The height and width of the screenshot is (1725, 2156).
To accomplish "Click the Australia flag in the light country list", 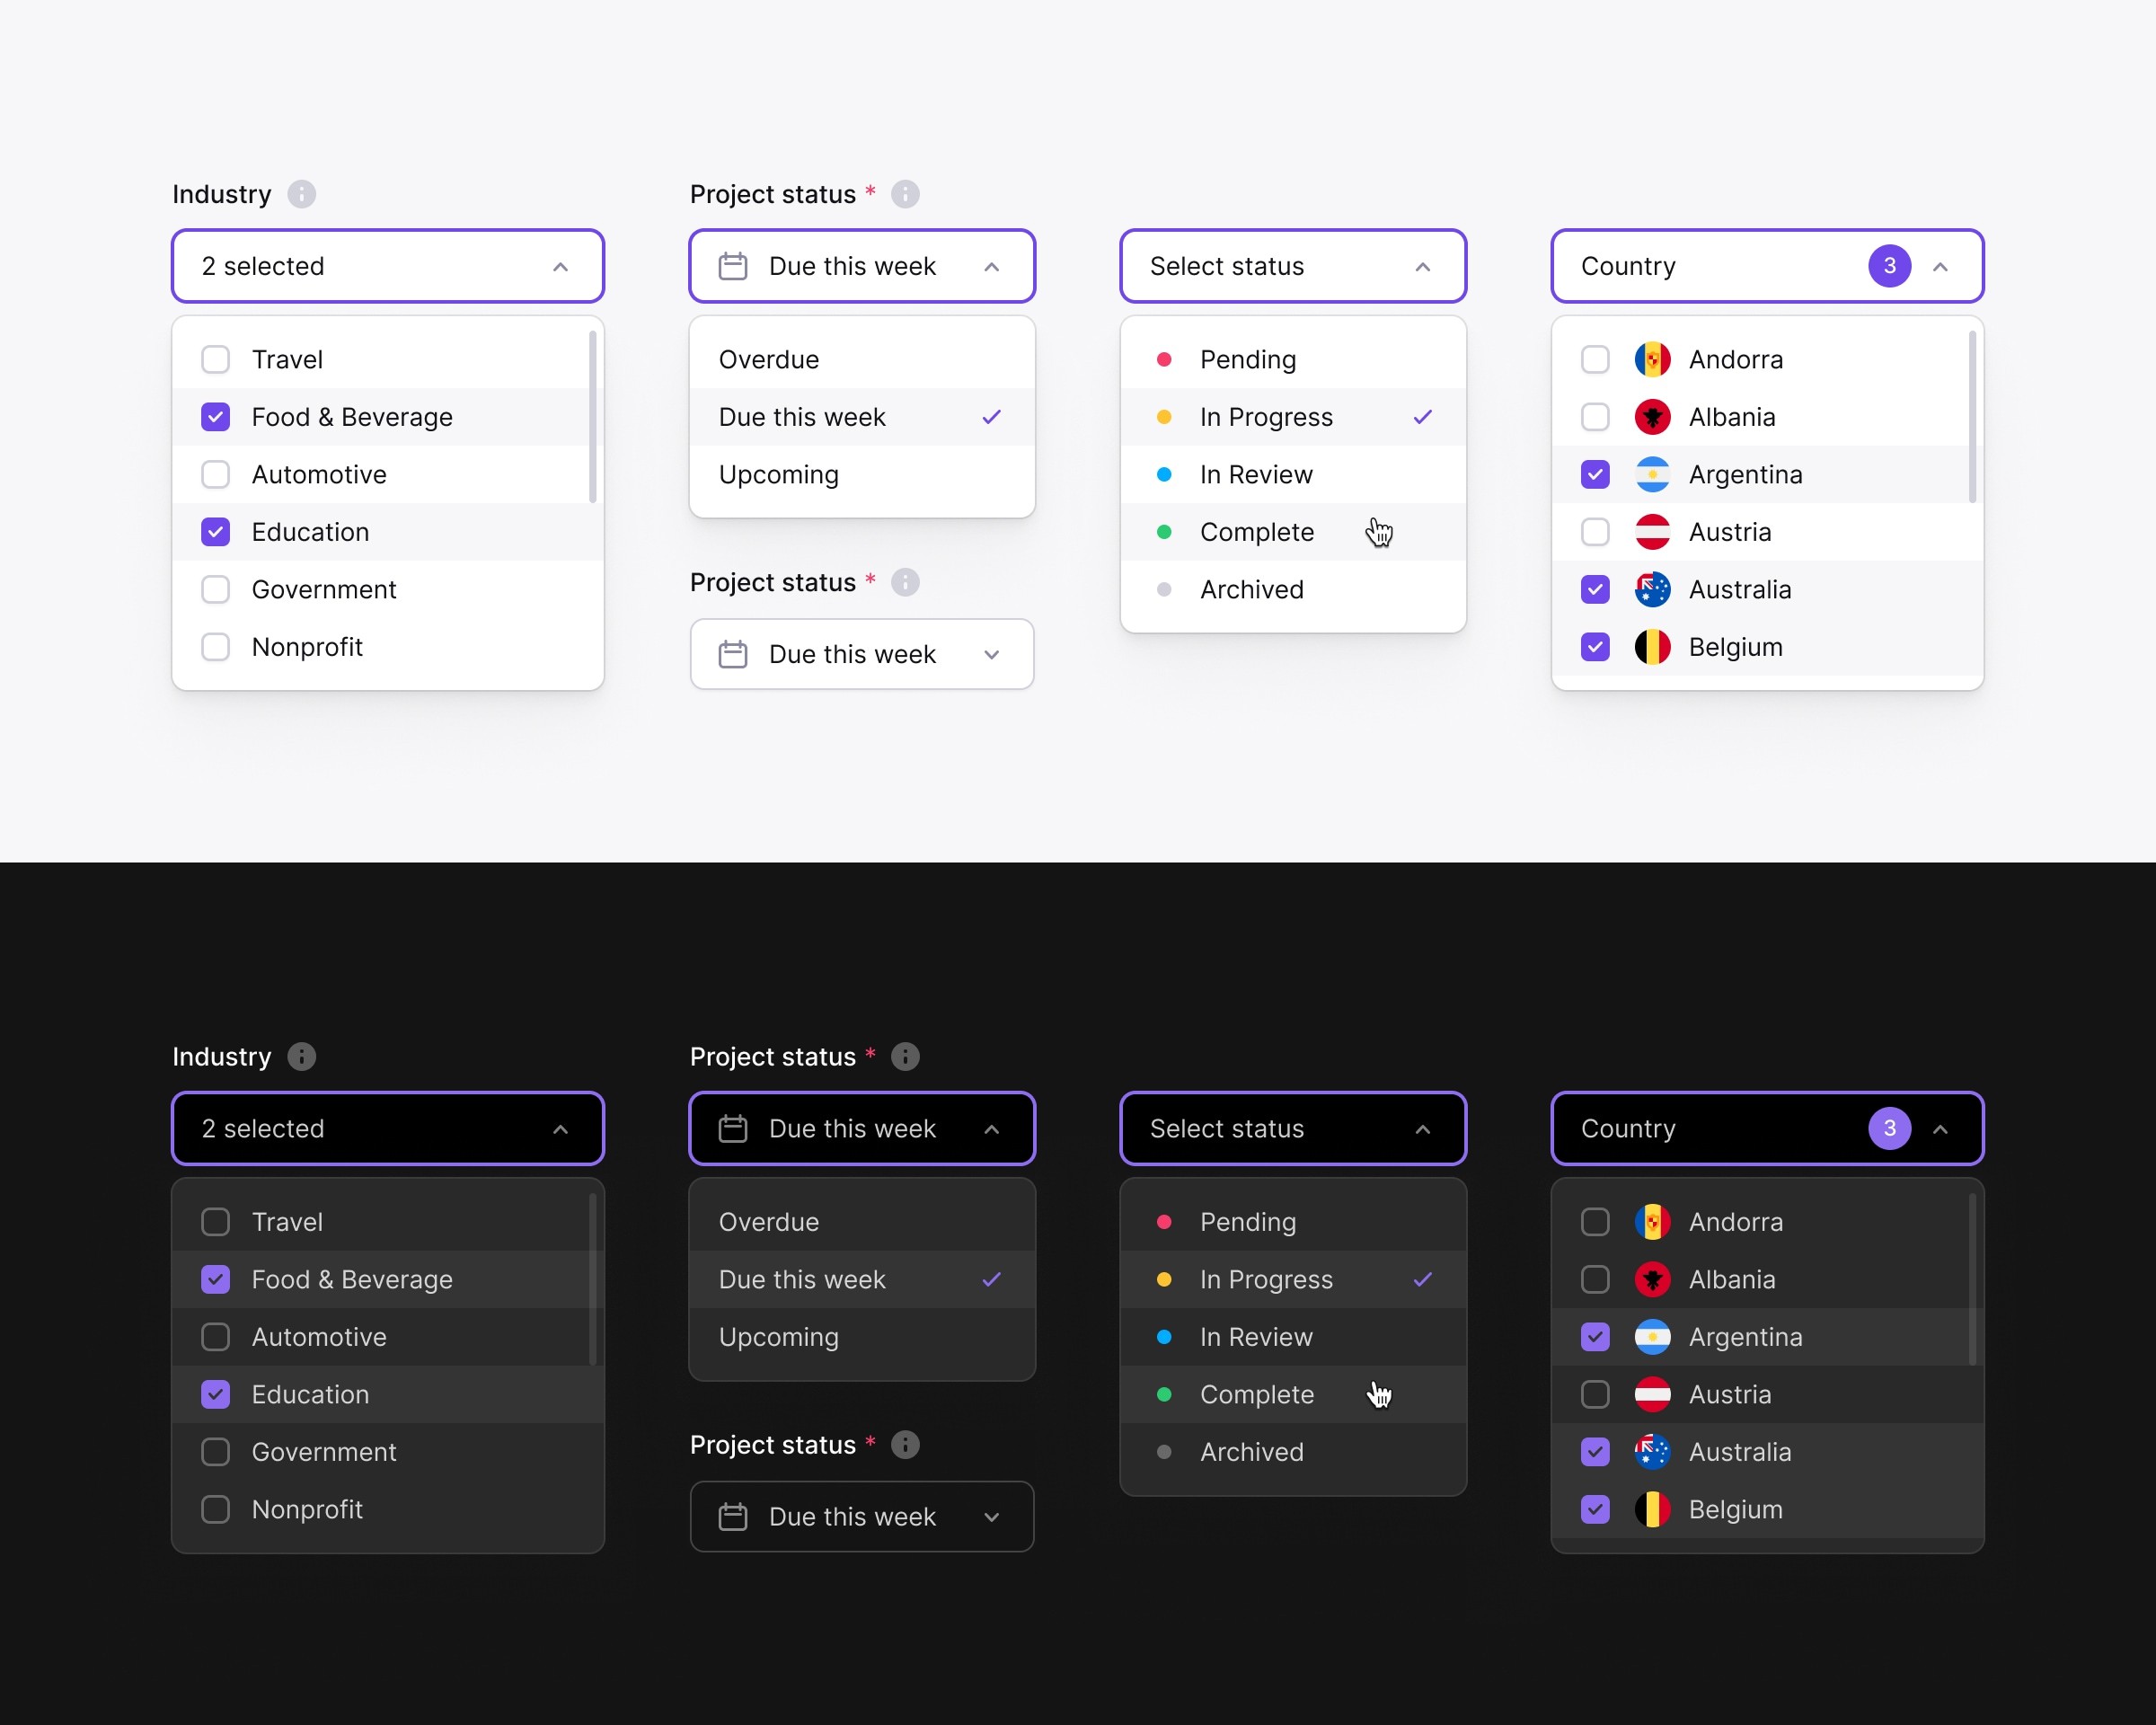I will 1652,589.
